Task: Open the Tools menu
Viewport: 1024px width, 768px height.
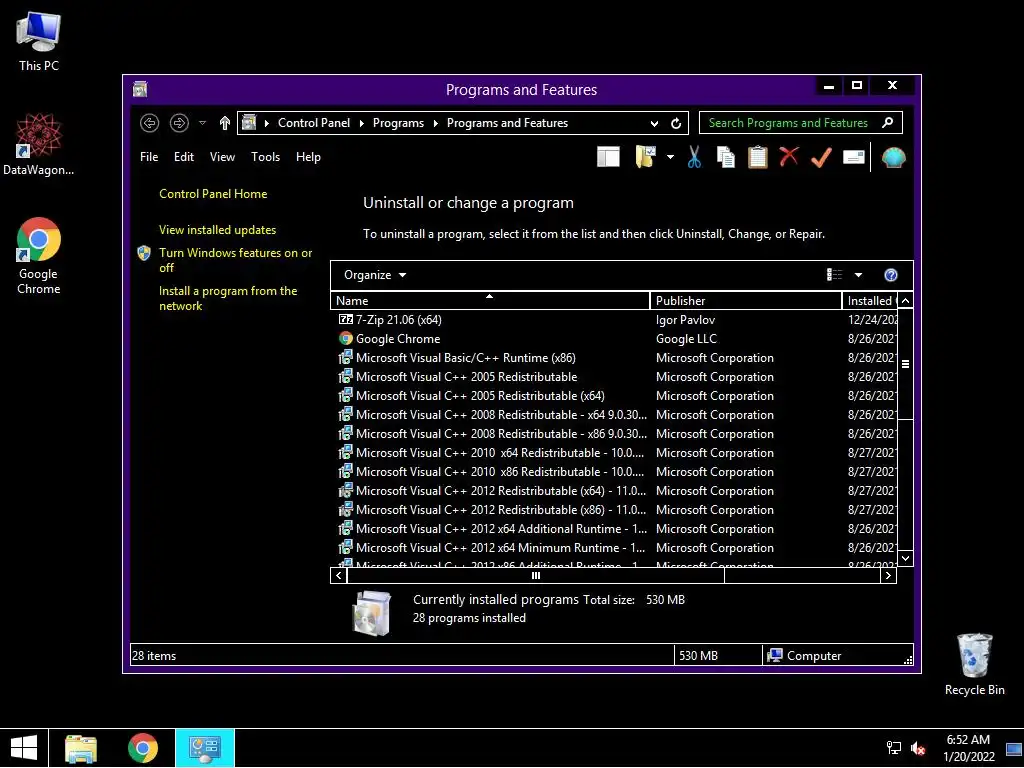Action: tap(265, 157)
